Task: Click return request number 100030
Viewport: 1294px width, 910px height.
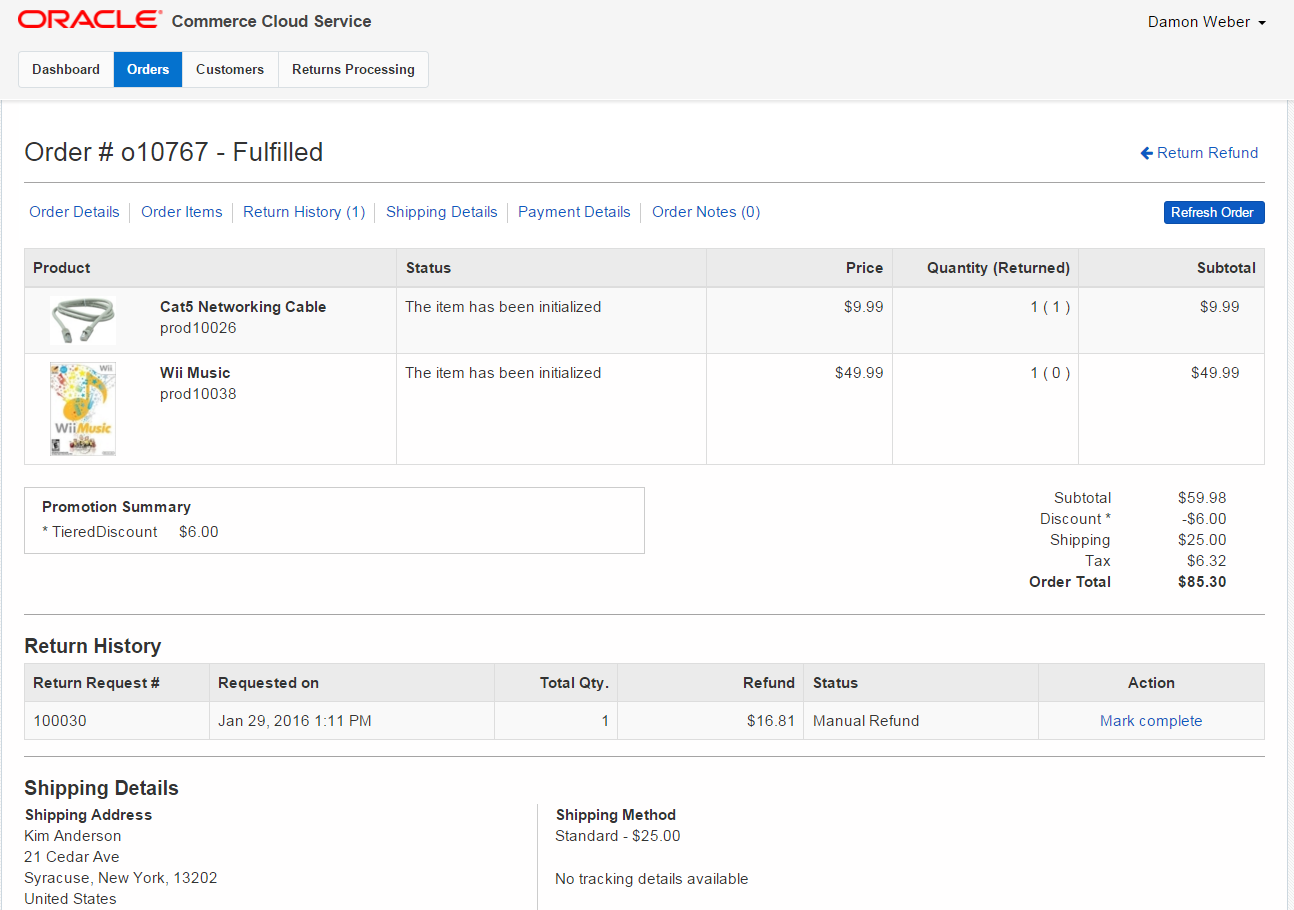Action: [x=60, y=721]
